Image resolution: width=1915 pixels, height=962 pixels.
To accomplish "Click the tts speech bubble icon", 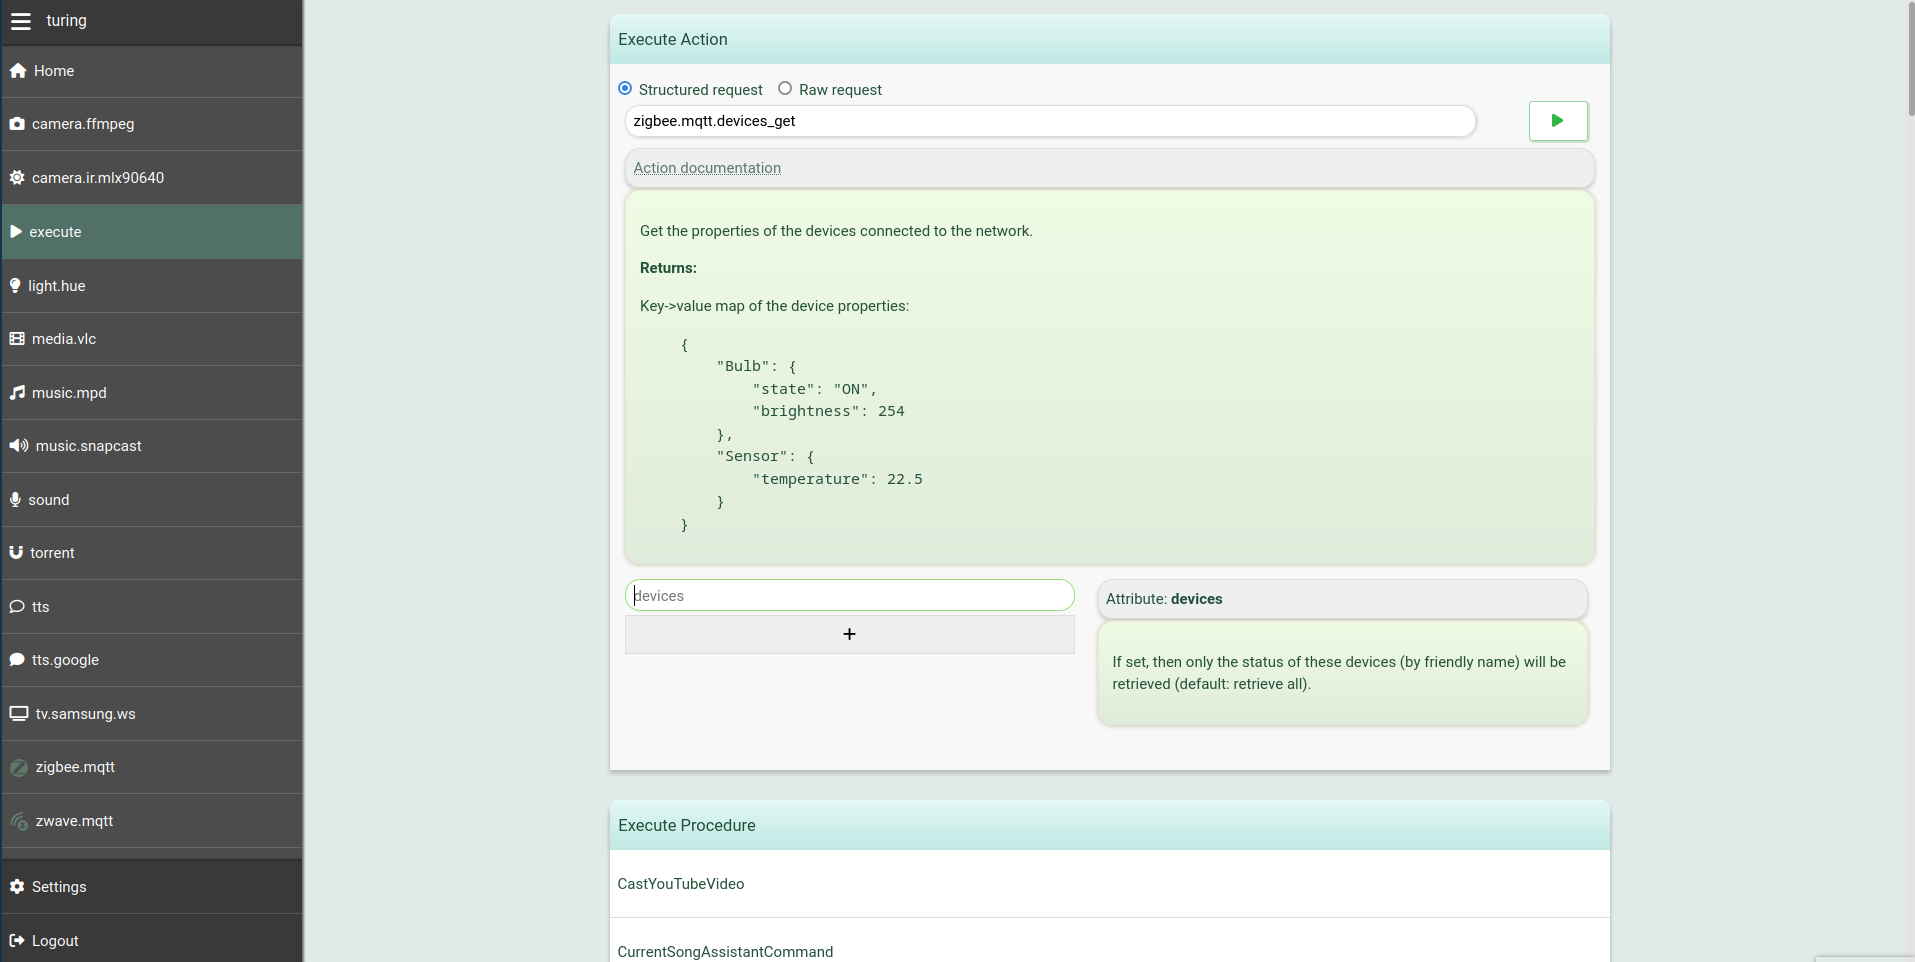I will pyautogui.click(x=17, y=607).
